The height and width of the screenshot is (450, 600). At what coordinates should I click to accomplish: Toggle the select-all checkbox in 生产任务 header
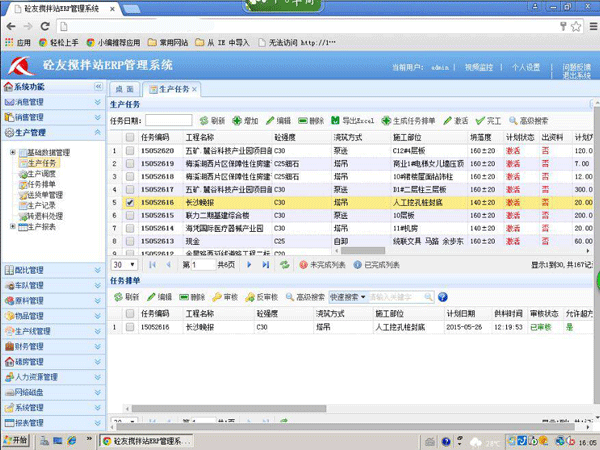pyautogui.click(x=130, y=137)
